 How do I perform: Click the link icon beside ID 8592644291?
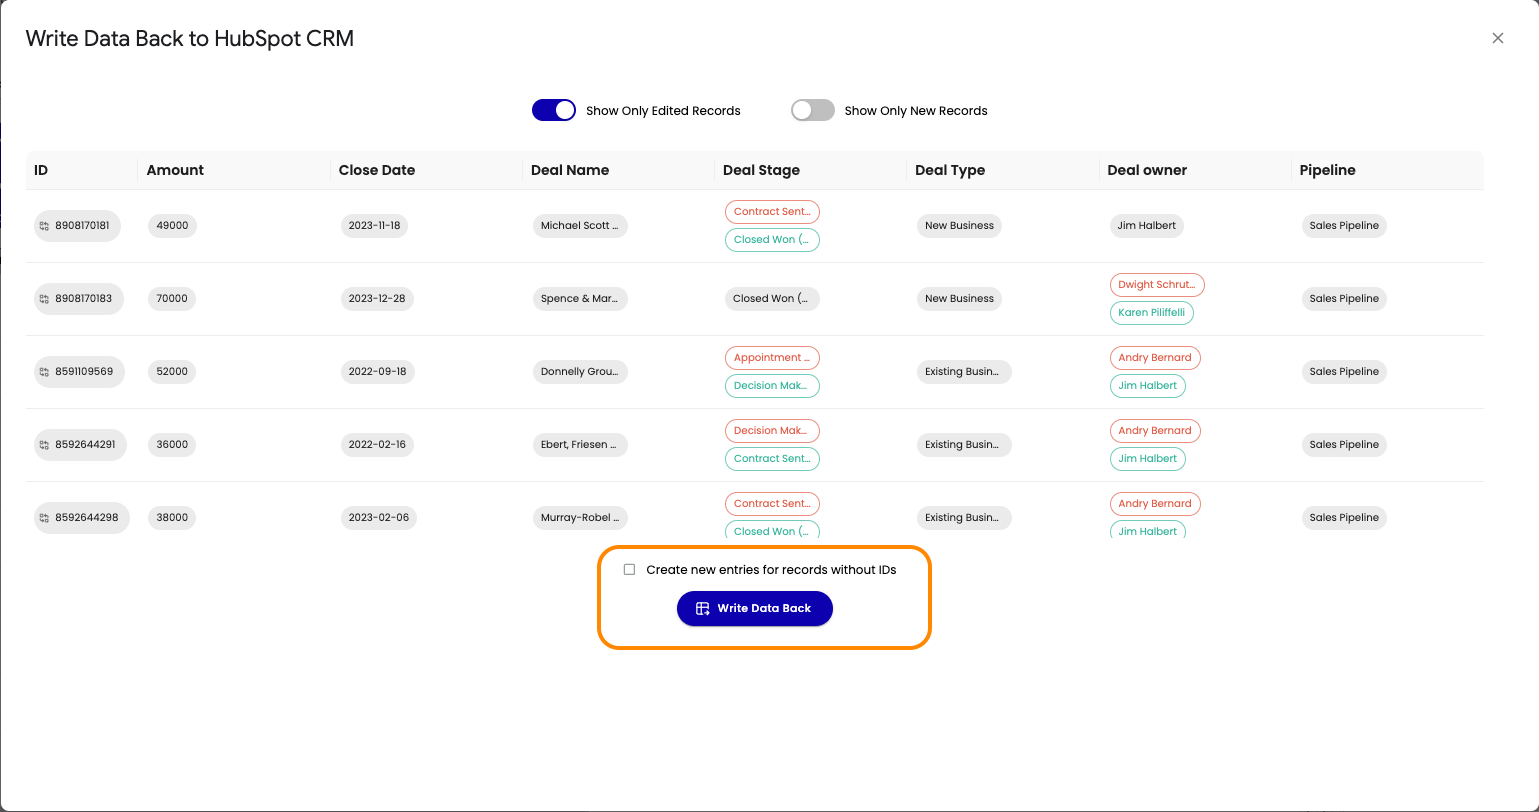(x=44, y=445)
